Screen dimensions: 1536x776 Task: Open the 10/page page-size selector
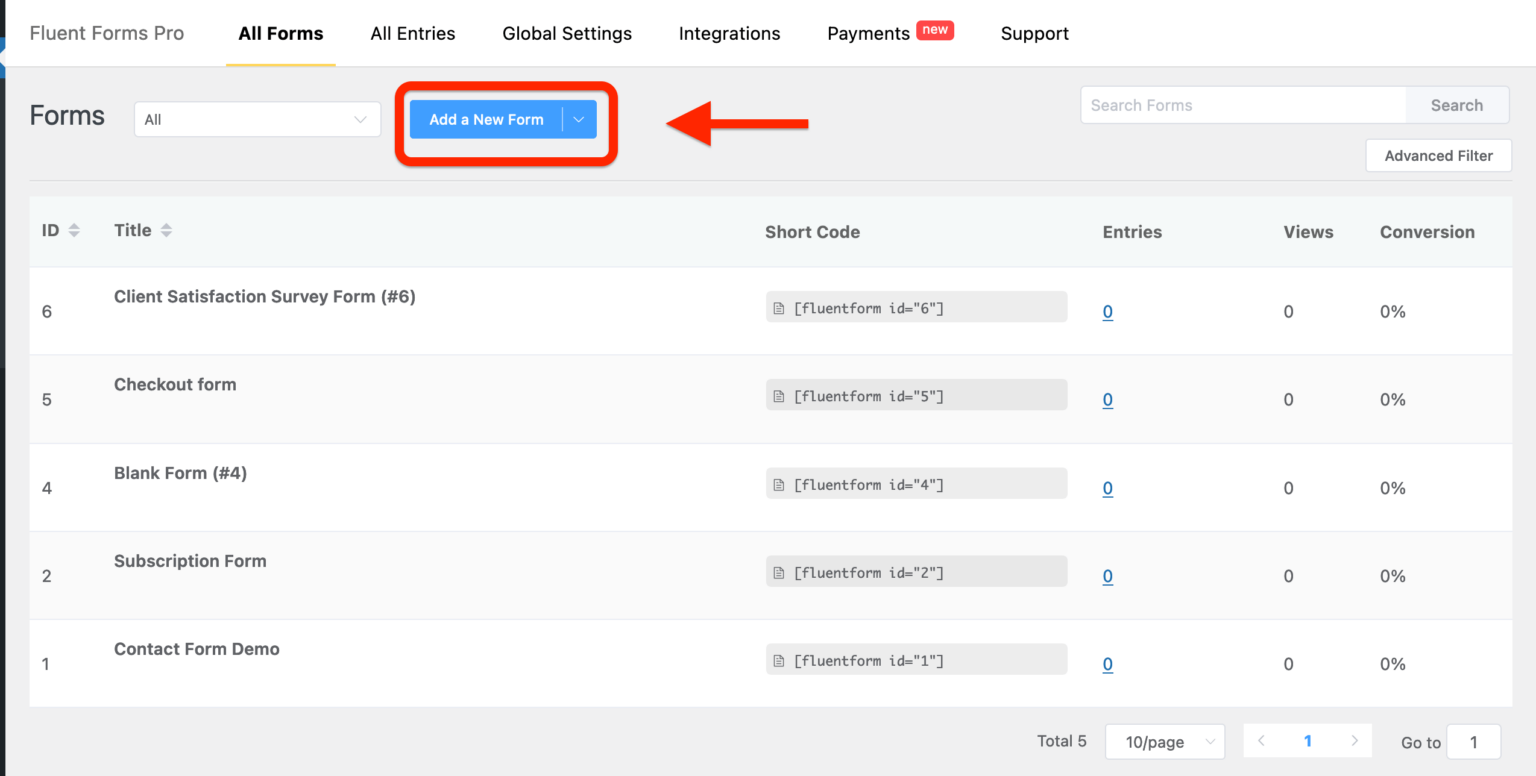pos(1164,741)
